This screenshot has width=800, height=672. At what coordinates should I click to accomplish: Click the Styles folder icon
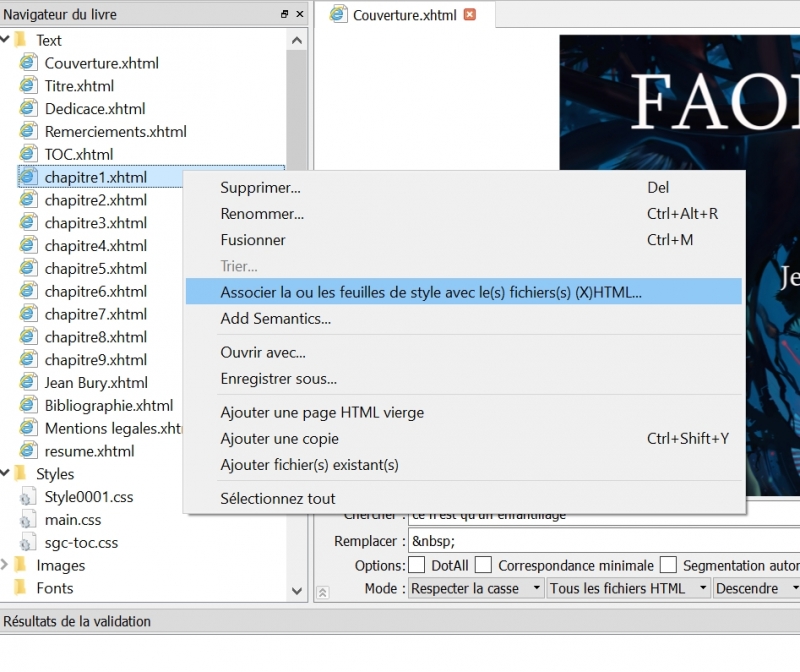[20, 474]
